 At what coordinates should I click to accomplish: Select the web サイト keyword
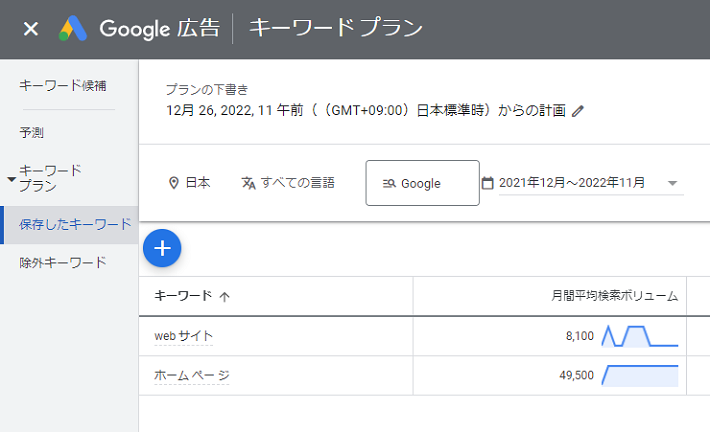click(x=183, y=336)
